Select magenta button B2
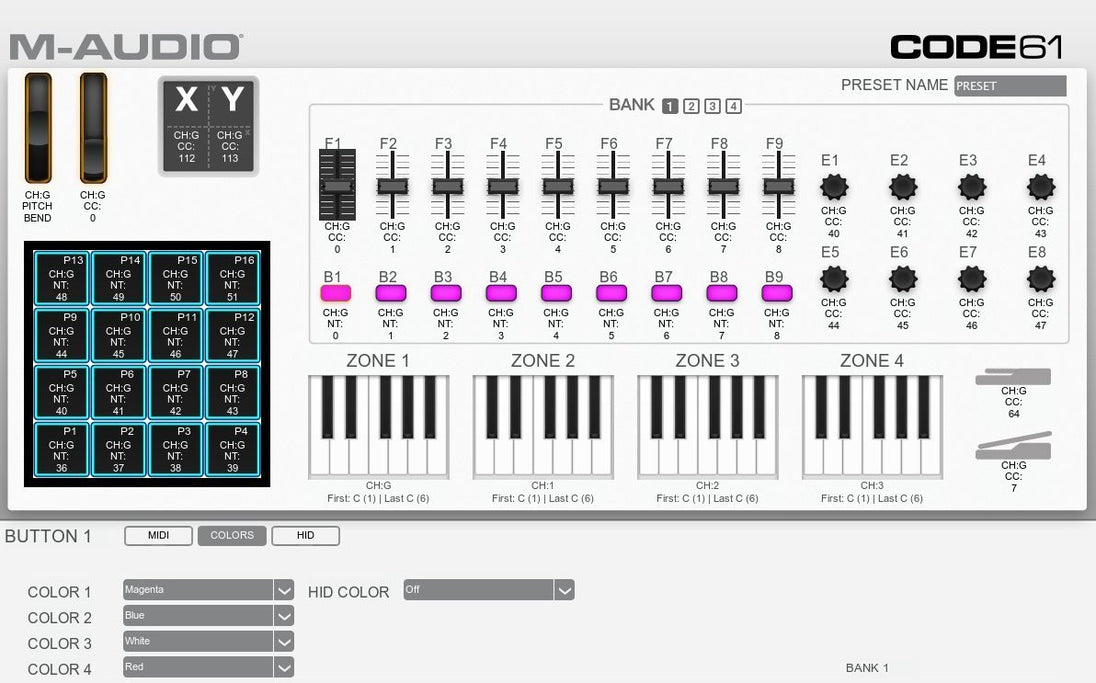 (x=391, y=293)
